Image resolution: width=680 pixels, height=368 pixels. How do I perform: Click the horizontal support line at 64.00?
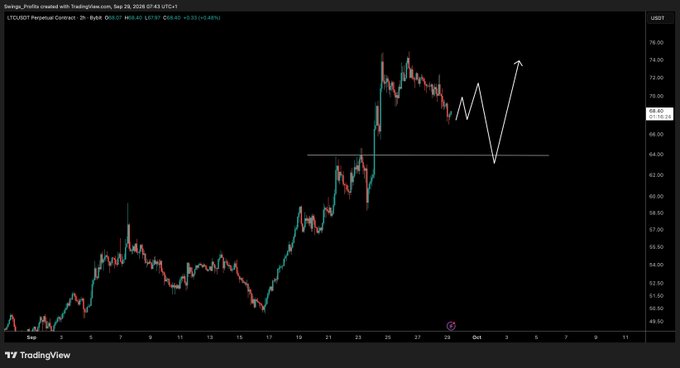pos(428,155)
